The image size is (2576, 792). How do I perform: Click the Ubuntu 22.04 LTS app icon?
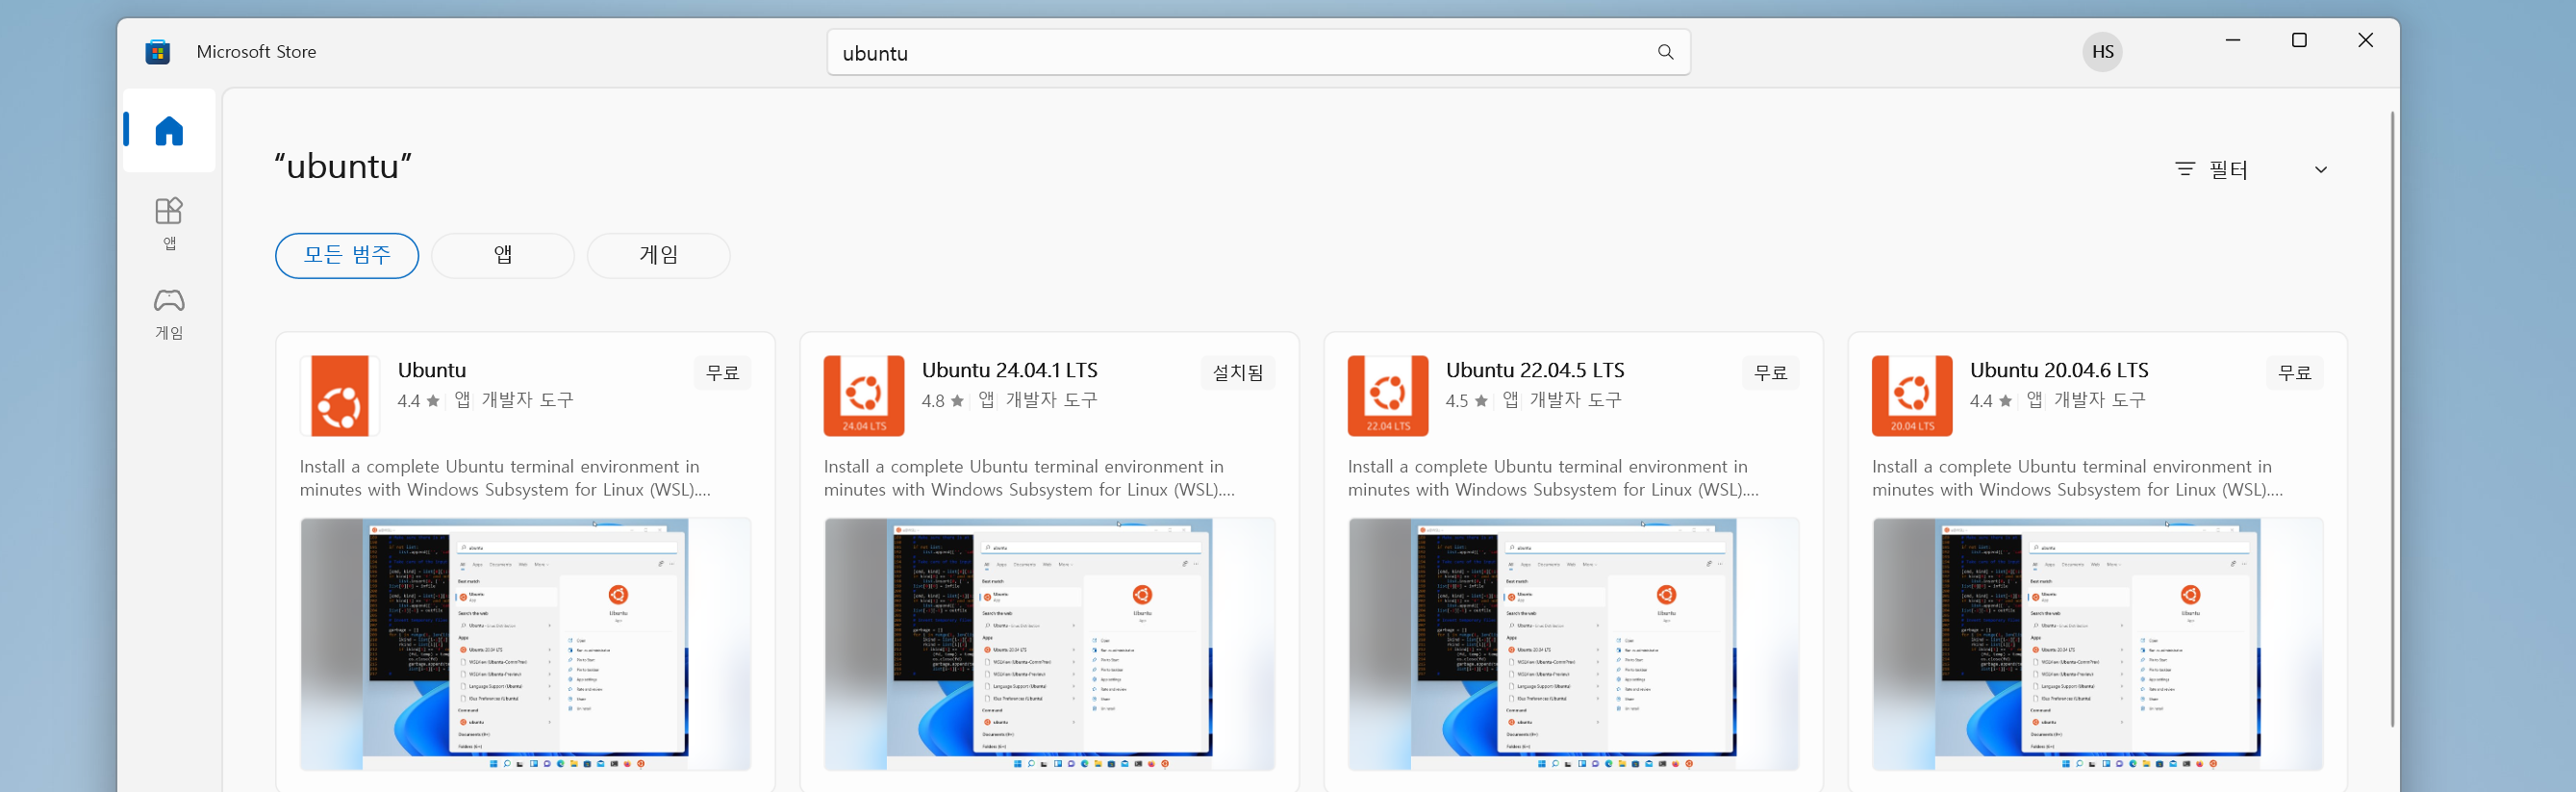click(1388, 396)
